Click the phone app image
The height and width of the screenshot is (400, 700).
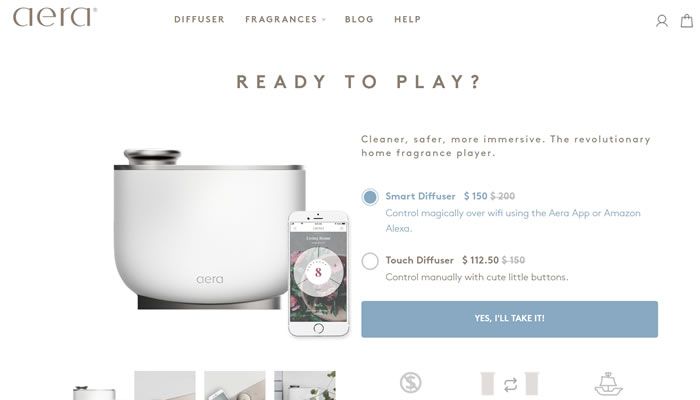[318, 274]
